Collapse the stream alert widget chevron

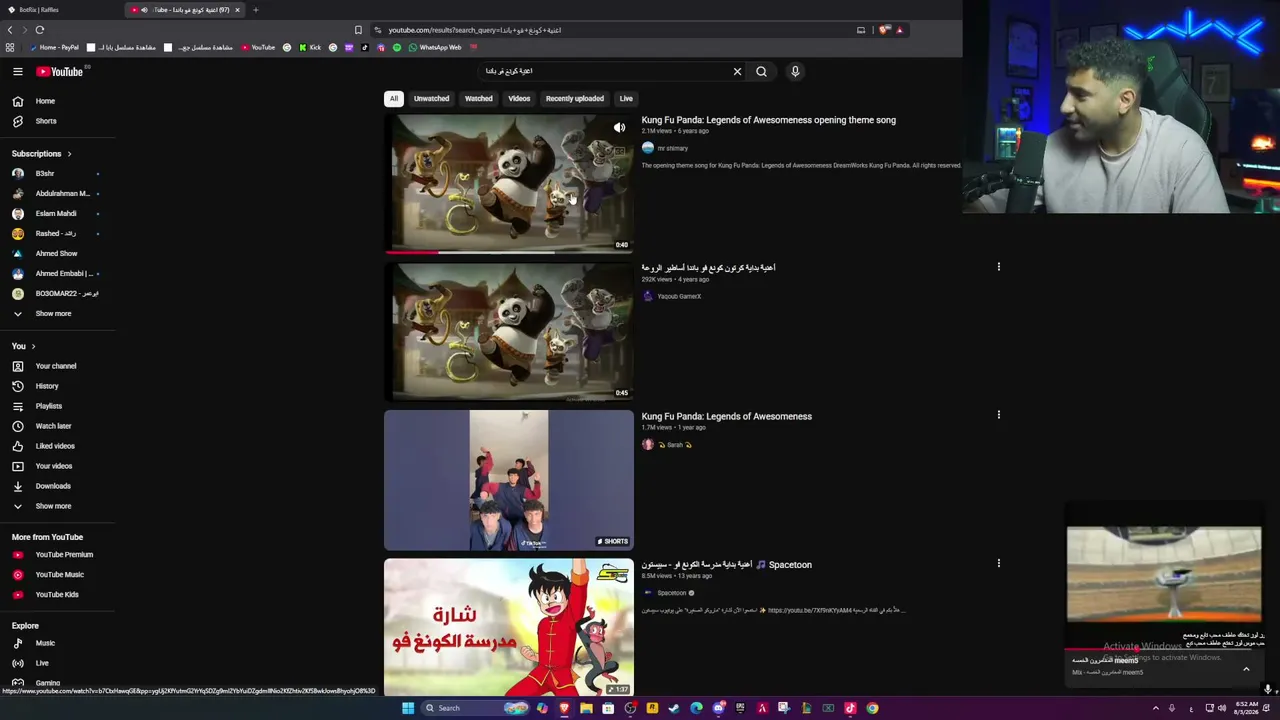pyautogui.click(x=1246, y=669)
